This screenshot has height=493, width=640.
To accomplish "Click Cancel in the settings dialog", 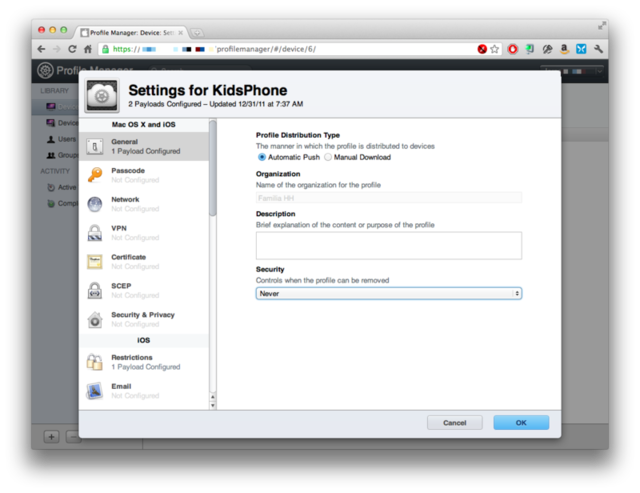I will pos(455,423).
